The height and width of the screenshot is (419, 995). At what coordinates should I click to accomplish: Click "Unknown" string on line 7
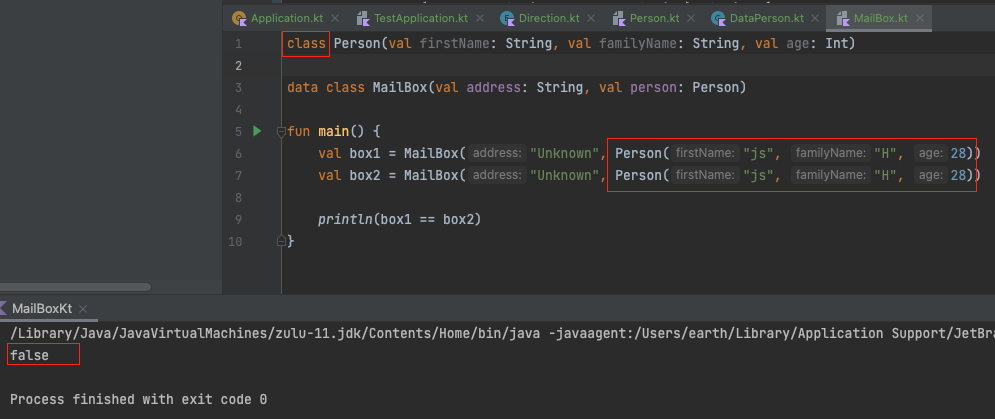coord(565,175)
